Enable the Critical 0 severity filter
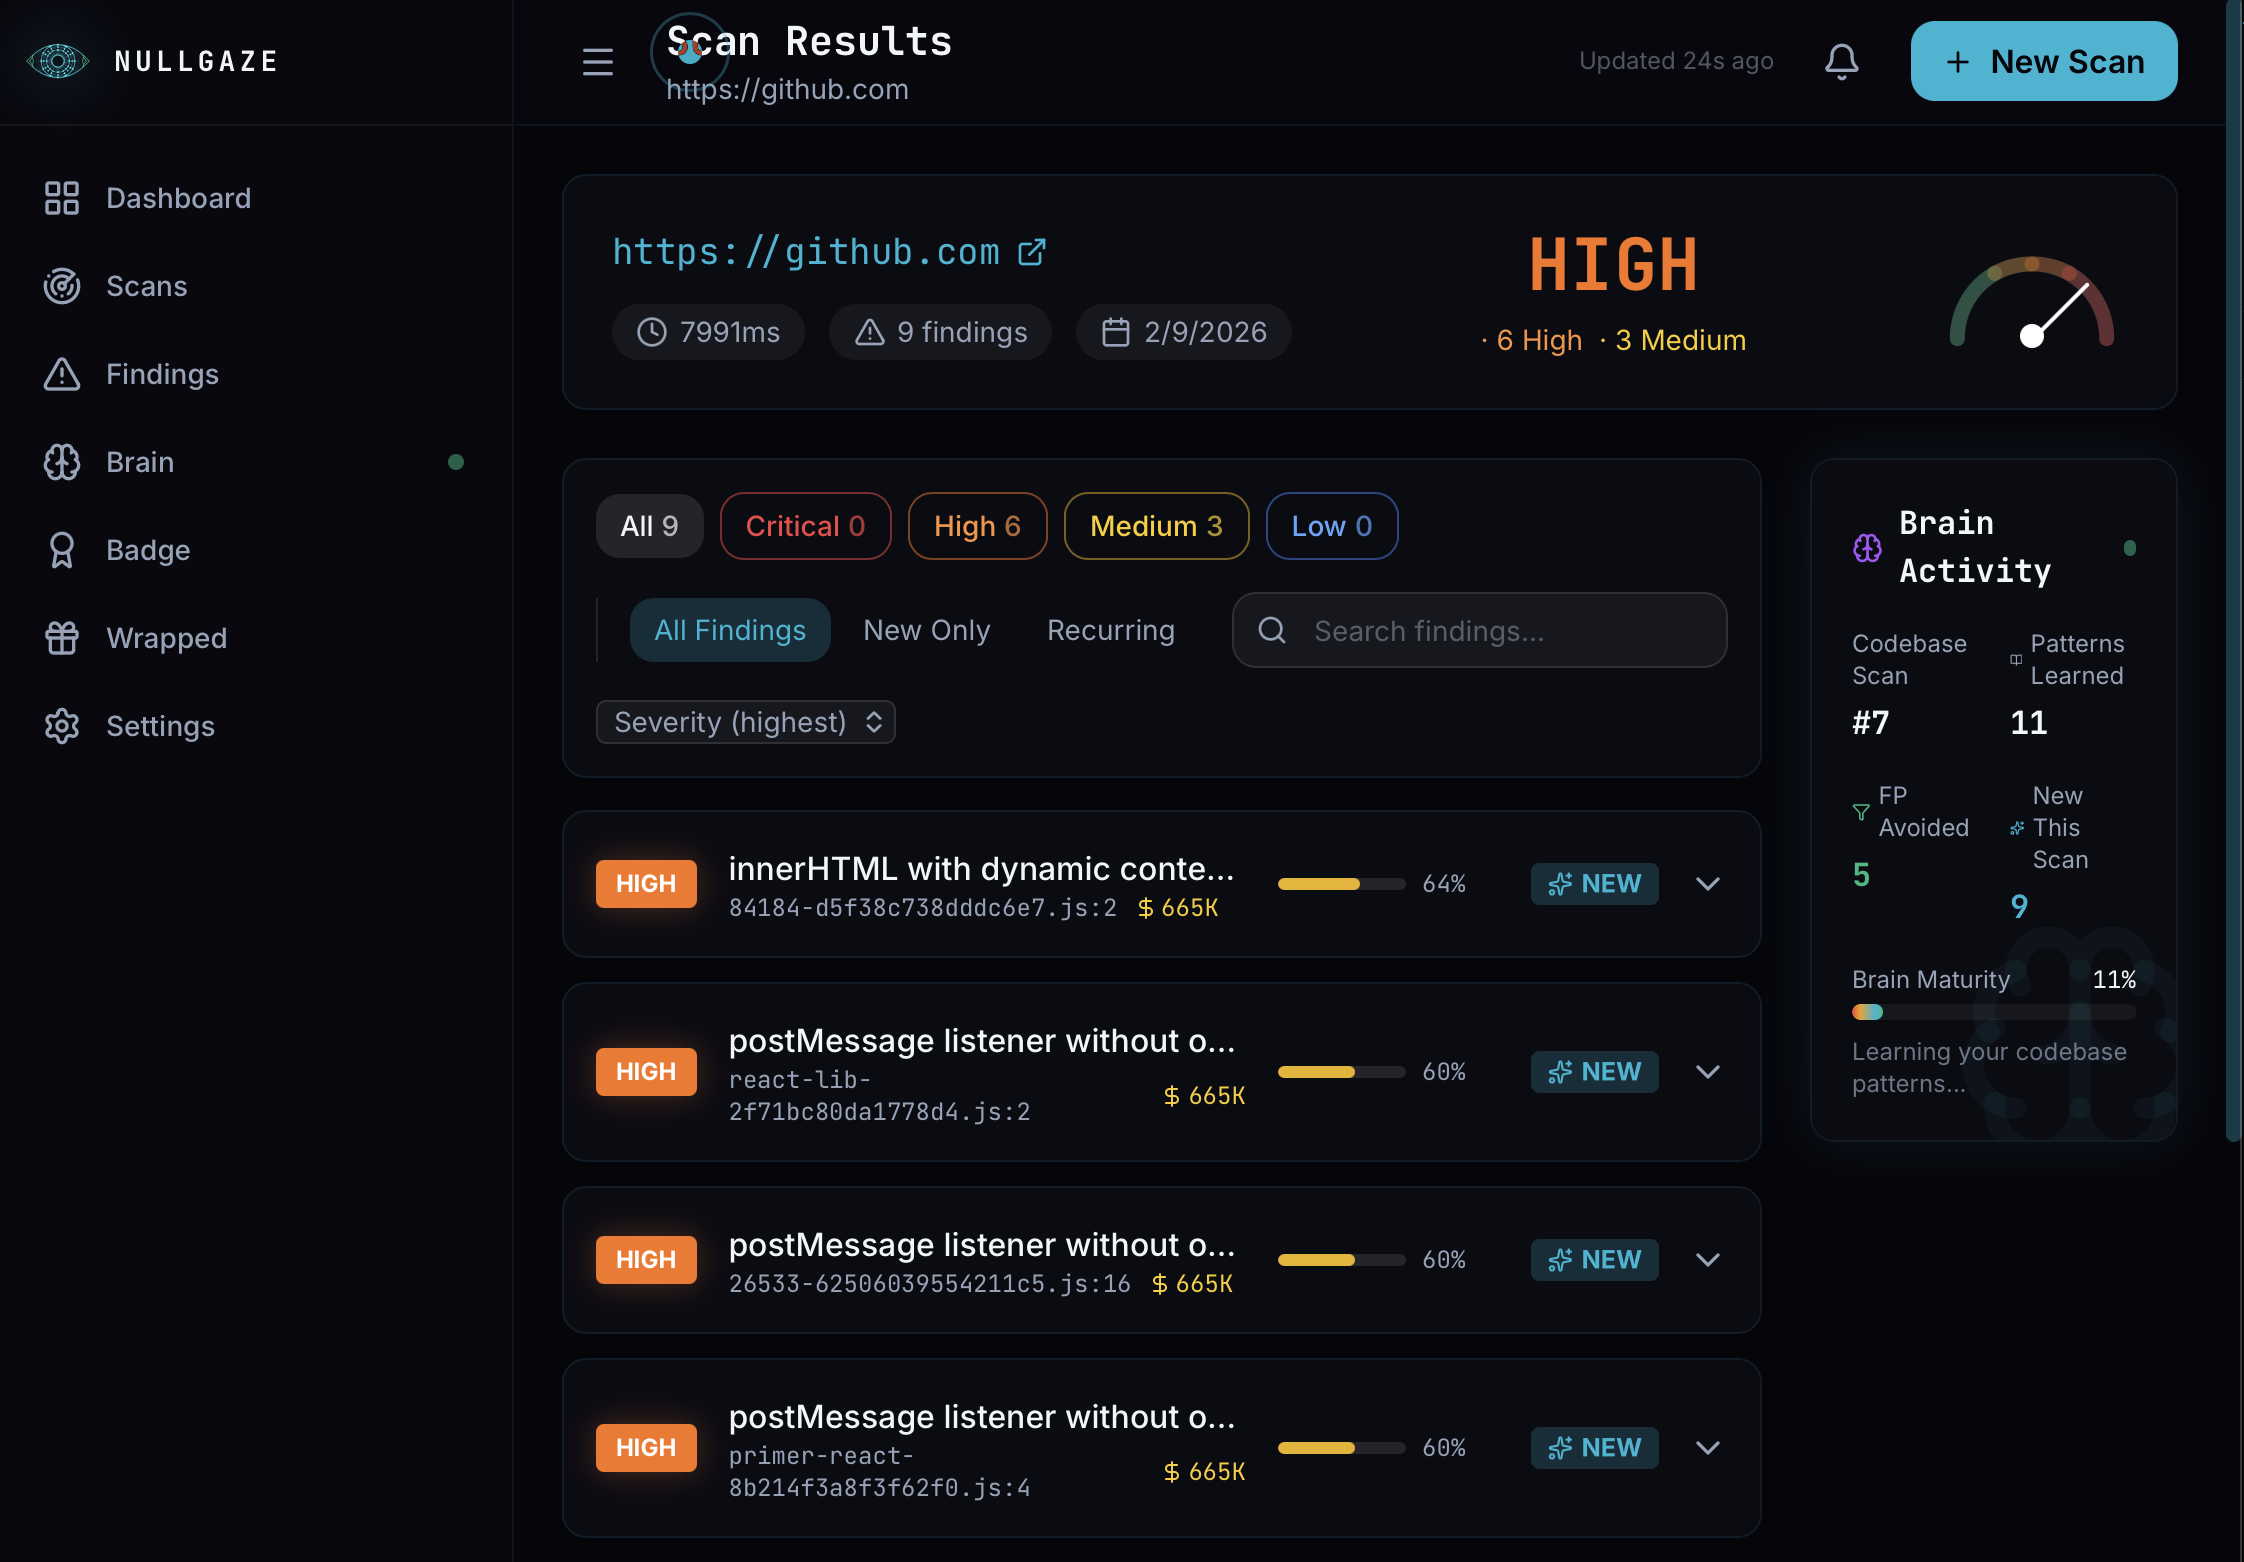 [x=805, y=525]
